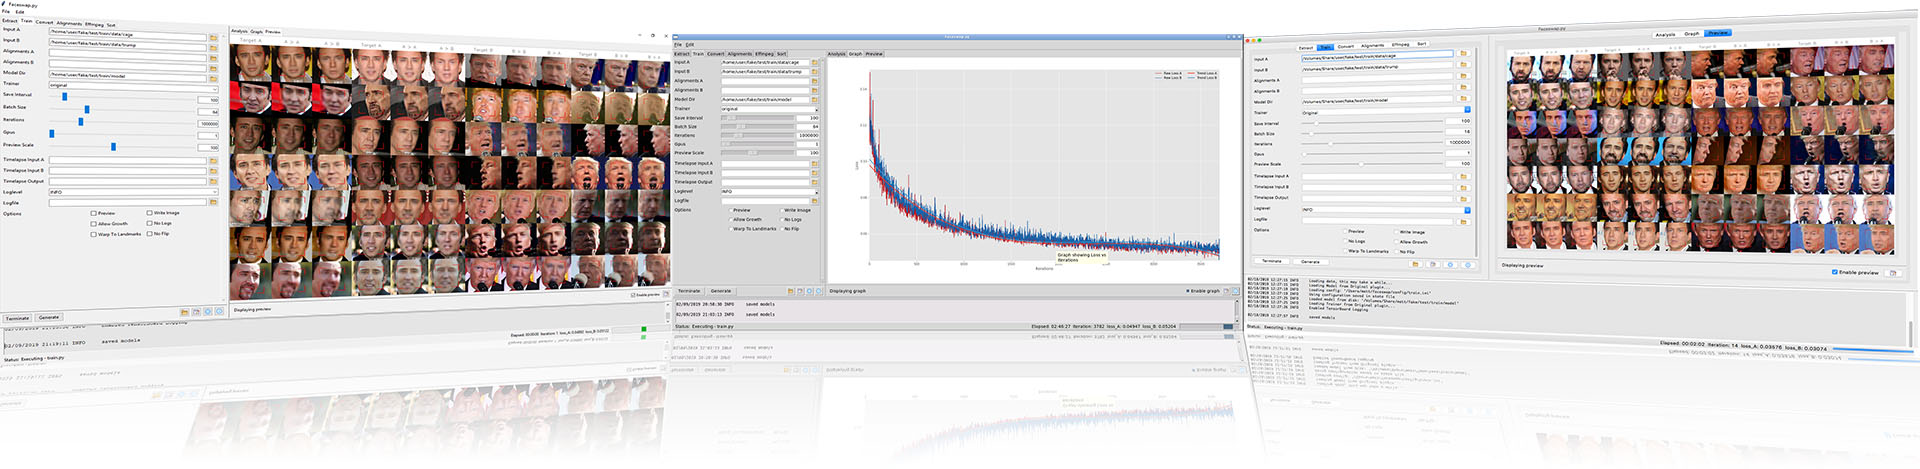Toggle Enable preview checkbox in macOS-style window
Viewport: 1920px width, 469px height.
click(1835, 272)
